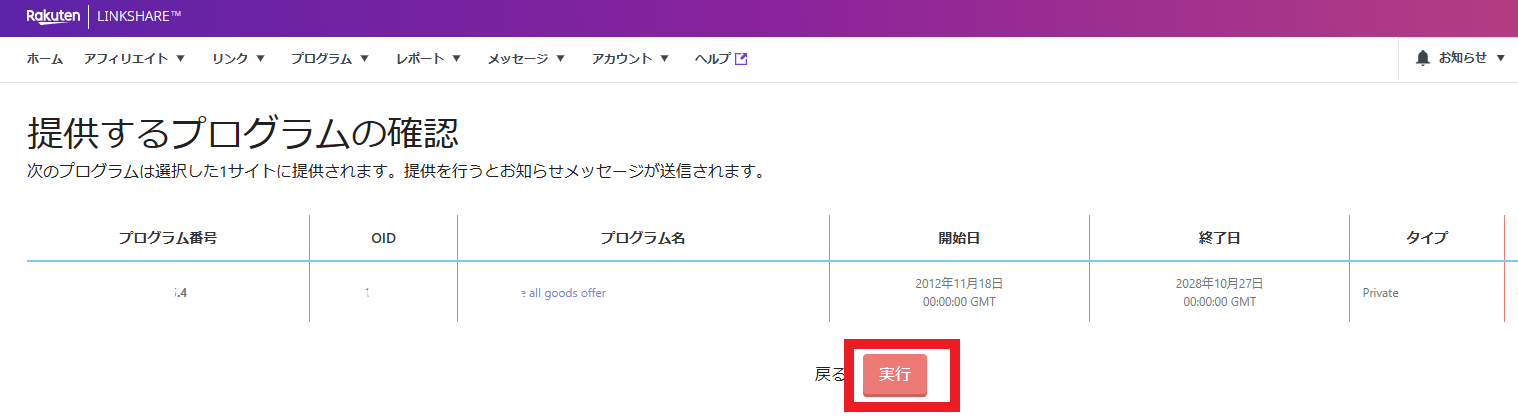Click the notification bell icon
Screen dimensions: 1518x419
tap(1422, 59)
